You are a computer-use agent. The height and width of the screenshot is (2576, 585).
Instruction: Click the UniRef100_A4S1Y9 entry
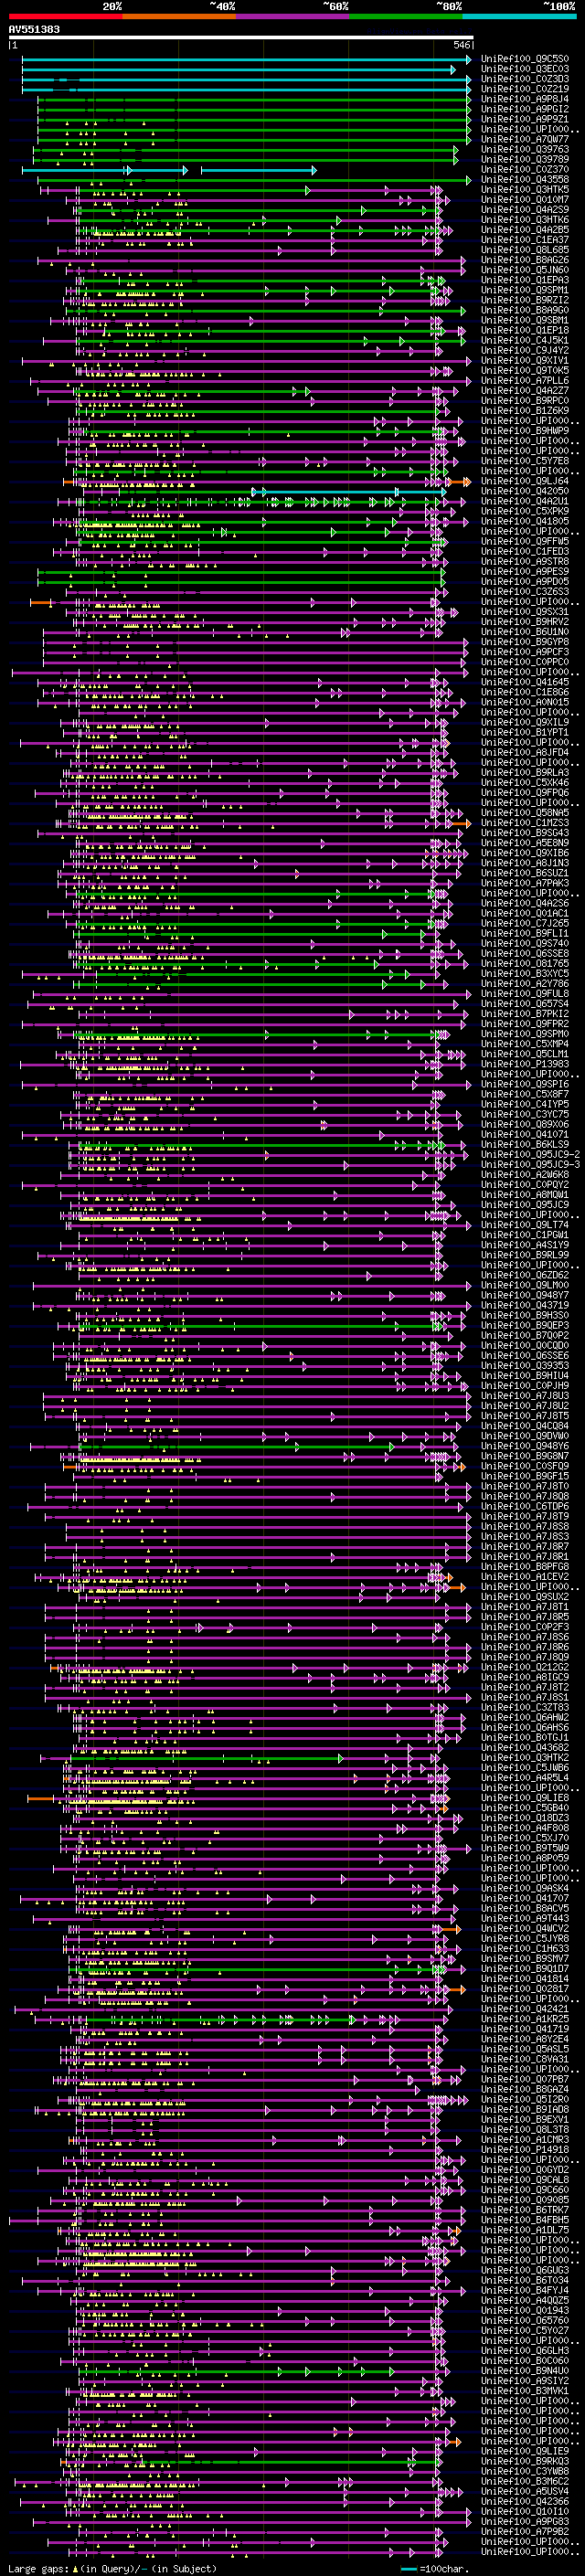point(524,1245)
